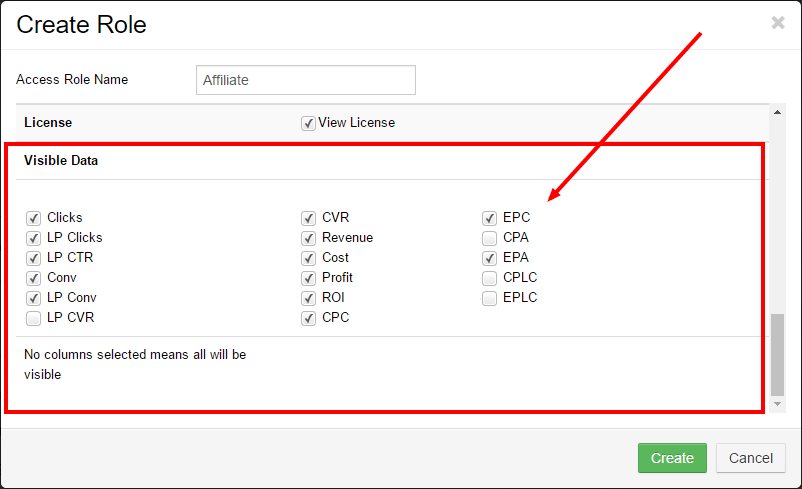Disable the Revenue checkbox
Image resolution: width=802 pixels, height=489 pixels.
pos(308,238)
